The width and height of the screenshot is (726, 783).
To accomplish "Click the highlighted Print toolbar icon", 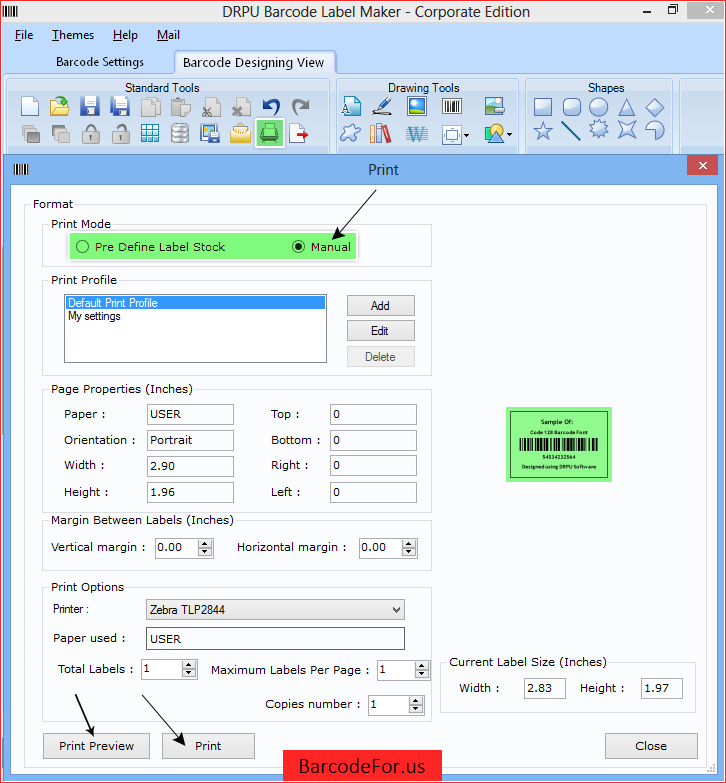I will click(269, 133).
